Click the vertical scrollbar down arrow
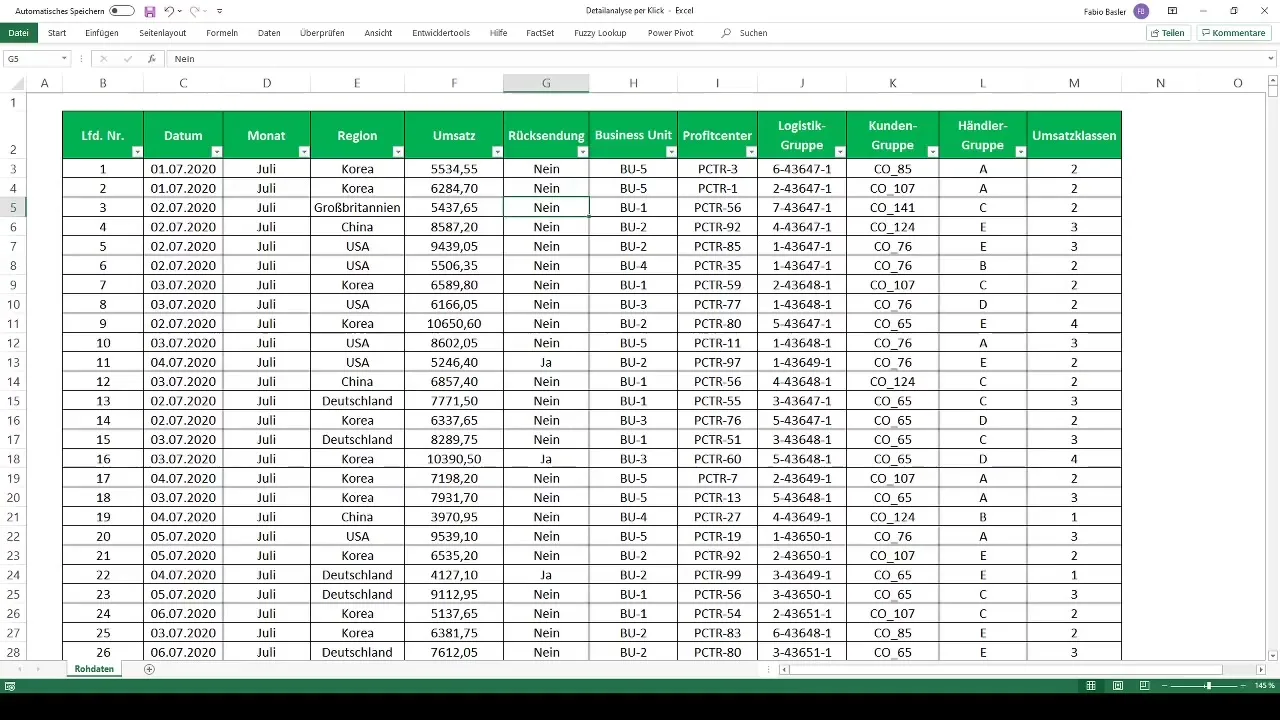1280x720 pixels. [1273, 654]
